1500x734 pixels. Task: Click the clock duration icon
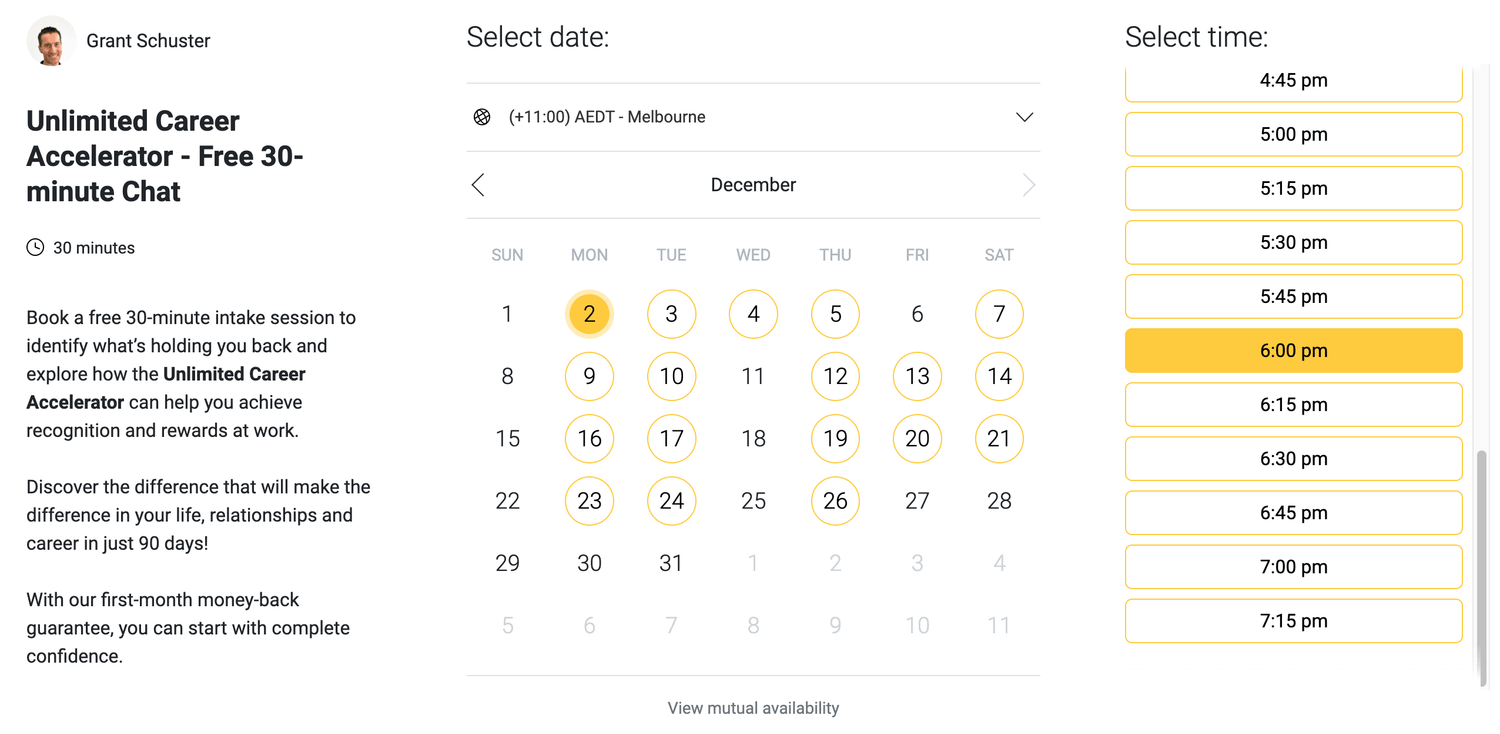36,247
